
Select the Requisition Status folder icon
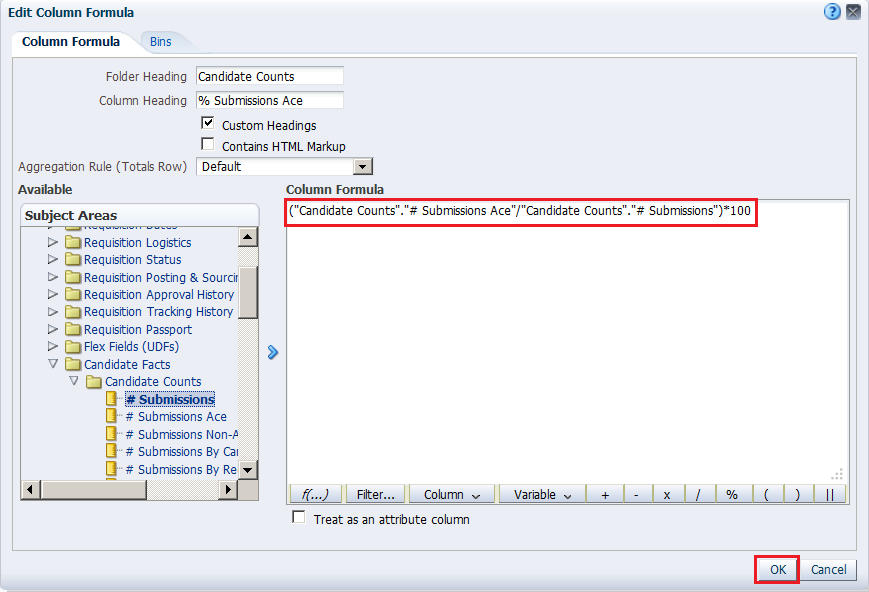(x=73, y=259)
